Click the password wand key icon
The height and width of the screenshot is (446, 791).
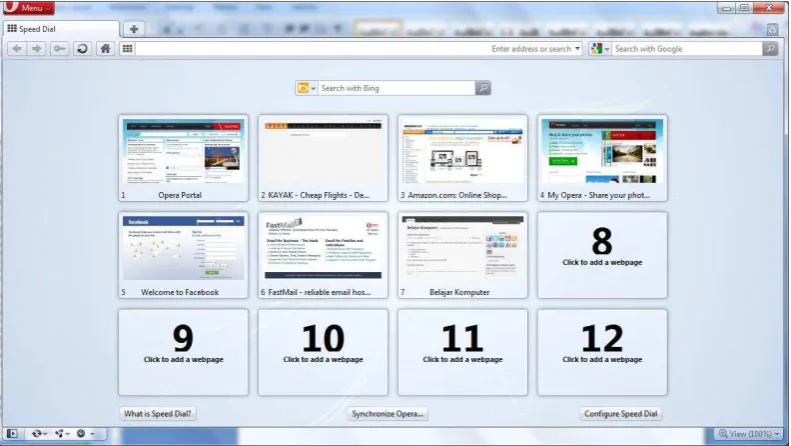[x=60, y=48]
